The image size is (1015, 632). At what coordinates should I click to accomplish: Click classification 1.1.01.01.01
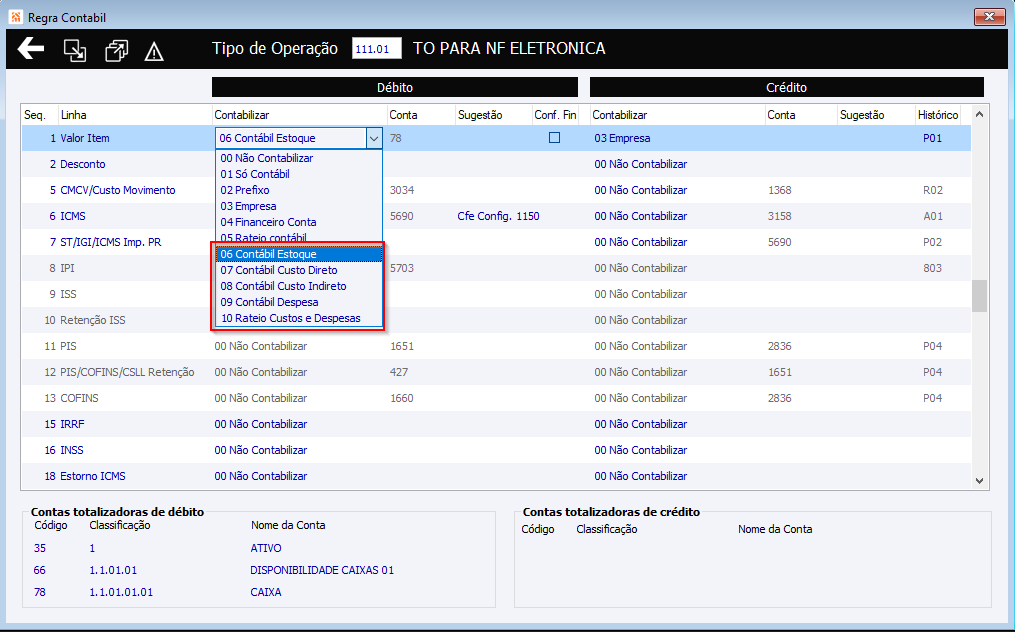[121, 592]
